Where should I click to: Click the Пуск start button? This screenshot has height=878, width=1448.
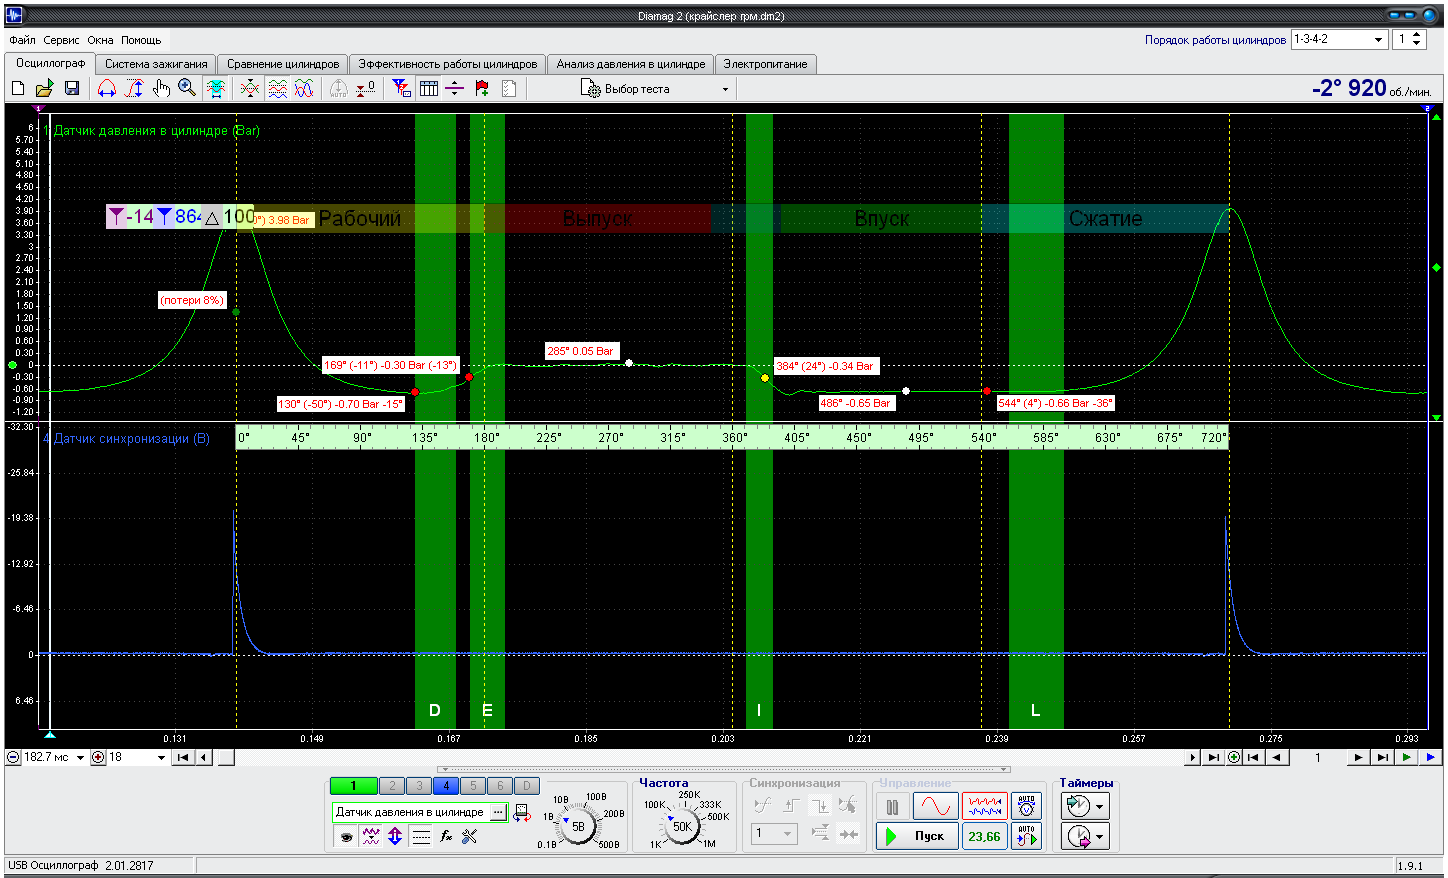tap(917, 836)
